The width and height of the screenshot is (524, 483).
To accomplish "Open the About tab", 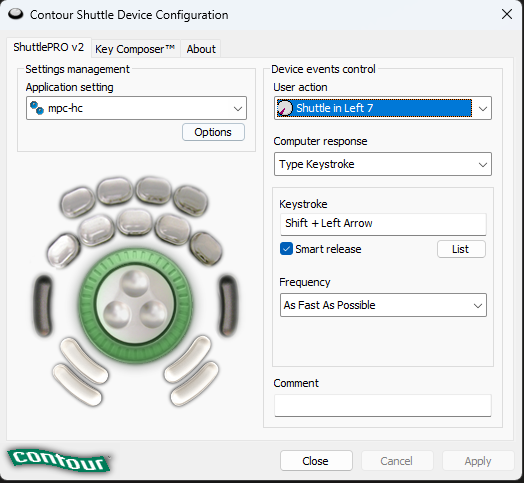I will point(201,49).
